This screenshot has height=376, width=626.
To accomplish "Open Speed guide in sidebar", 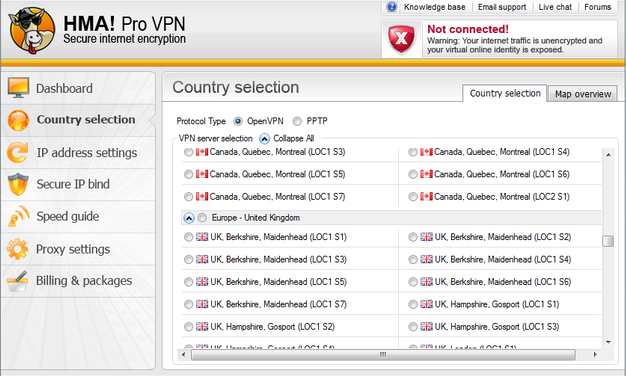I will point(78,216).
